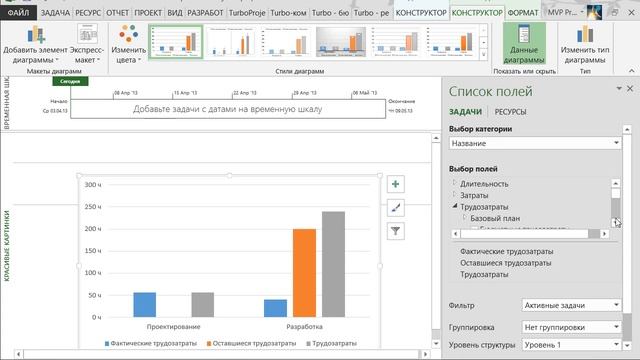Click Изменить тип диаграммы button

click(x=585, y=44)
